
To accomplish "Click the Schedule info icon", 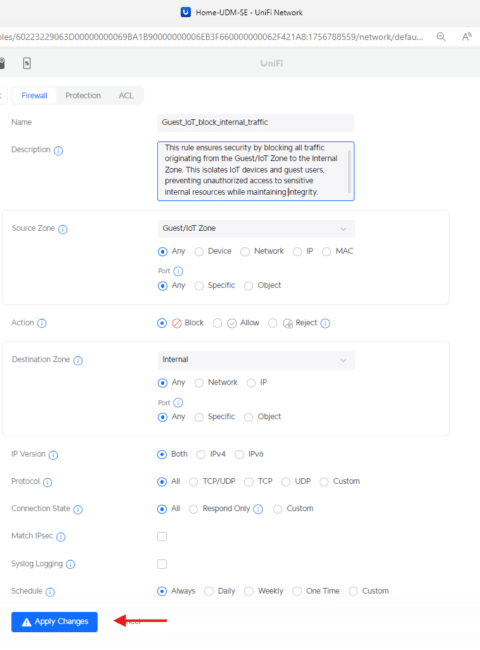I will point(50,592).
